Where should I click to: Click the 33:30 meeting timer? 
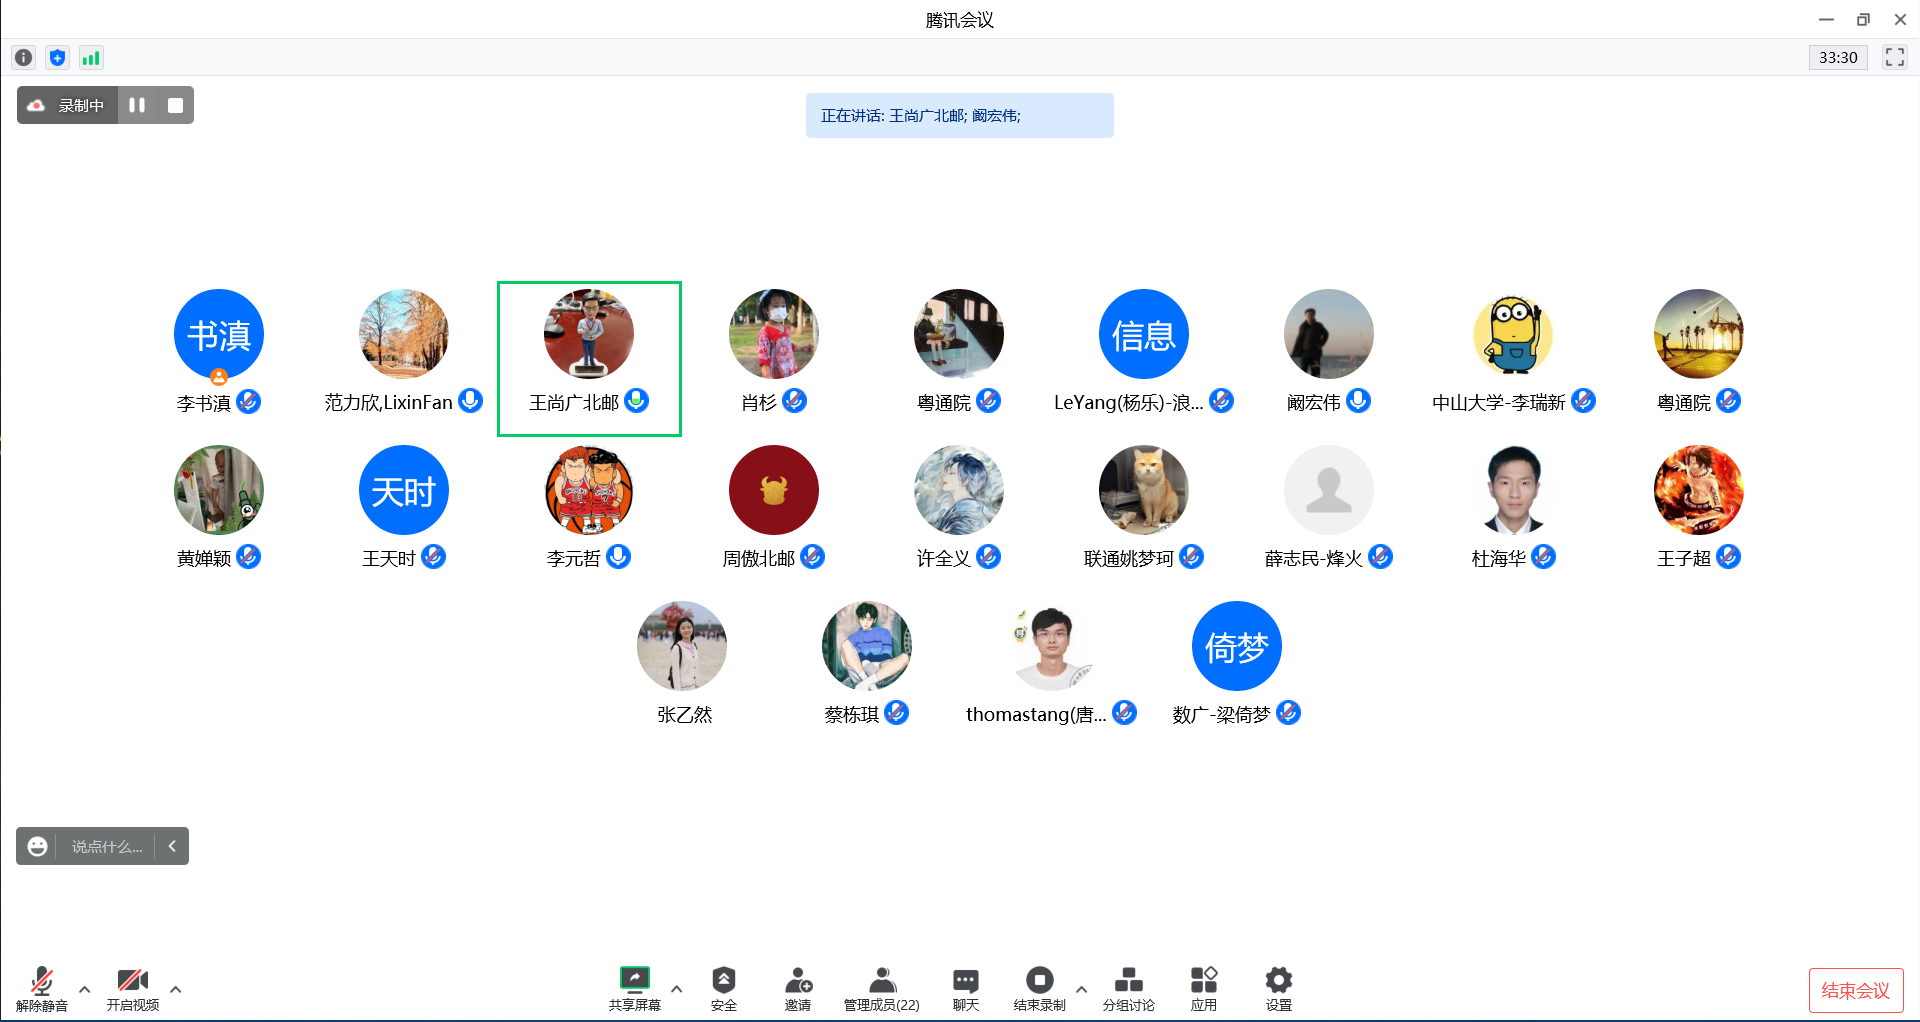click(1838, 57)
